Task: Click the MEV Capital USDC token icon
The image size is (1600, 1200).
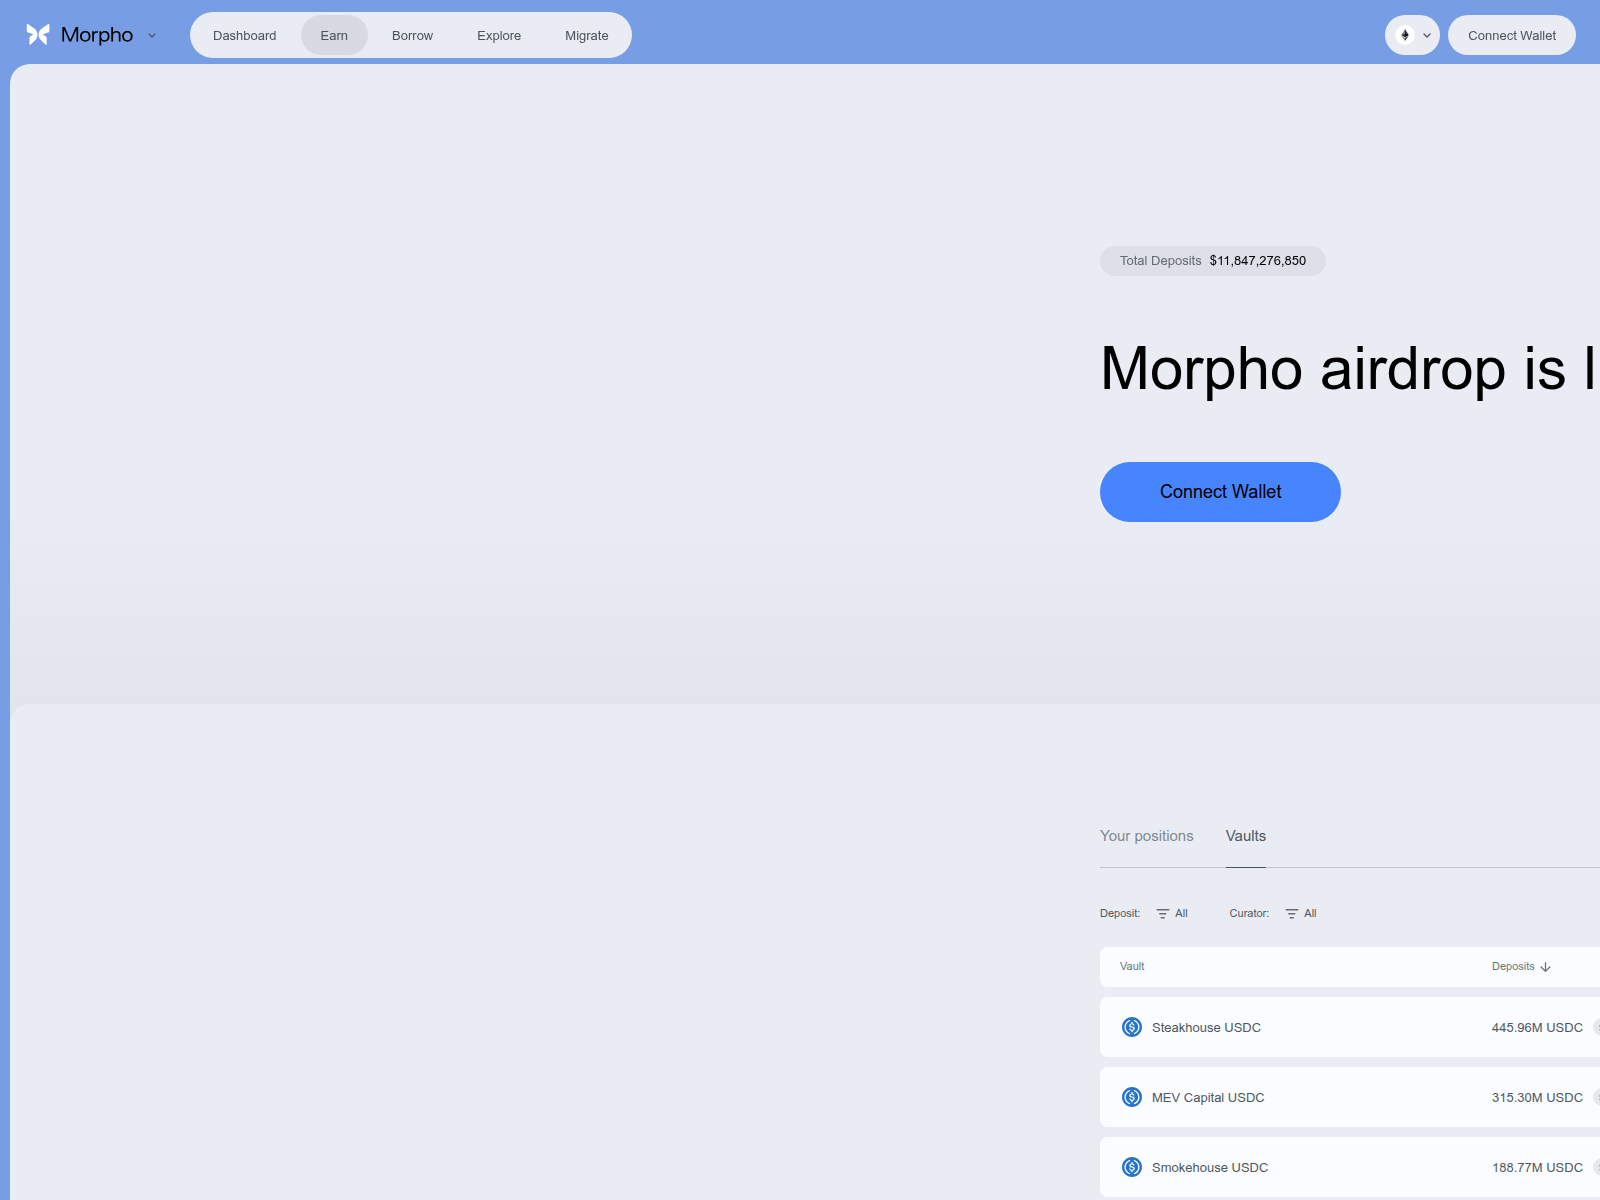Action: pos(1131,1097)
